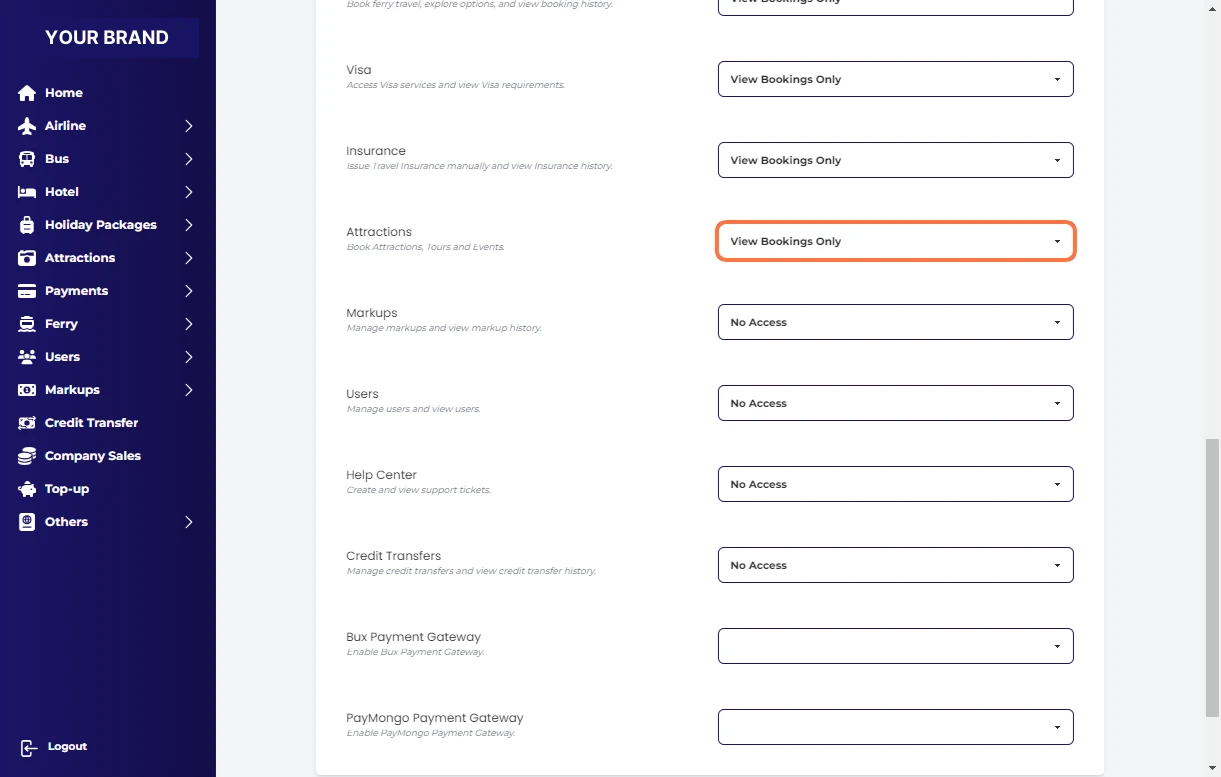Screen dimensions: 1221x777
Task: Click the YOUR BRAND logo
Action: point(107,38)
